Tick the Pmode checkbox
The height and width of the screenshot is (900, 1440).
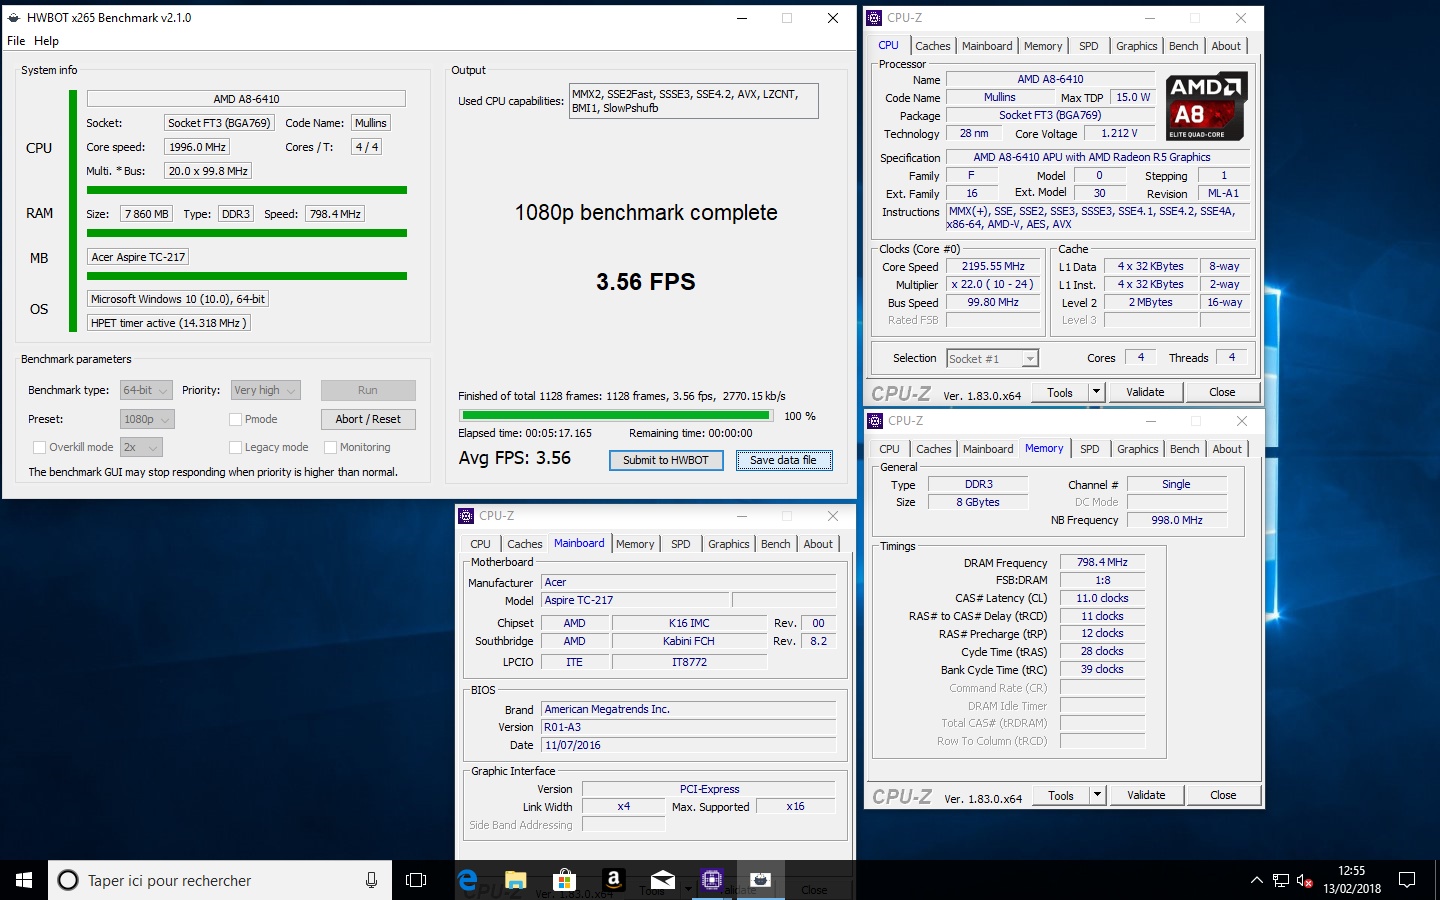pyautogui.click(x=235, y=419)
